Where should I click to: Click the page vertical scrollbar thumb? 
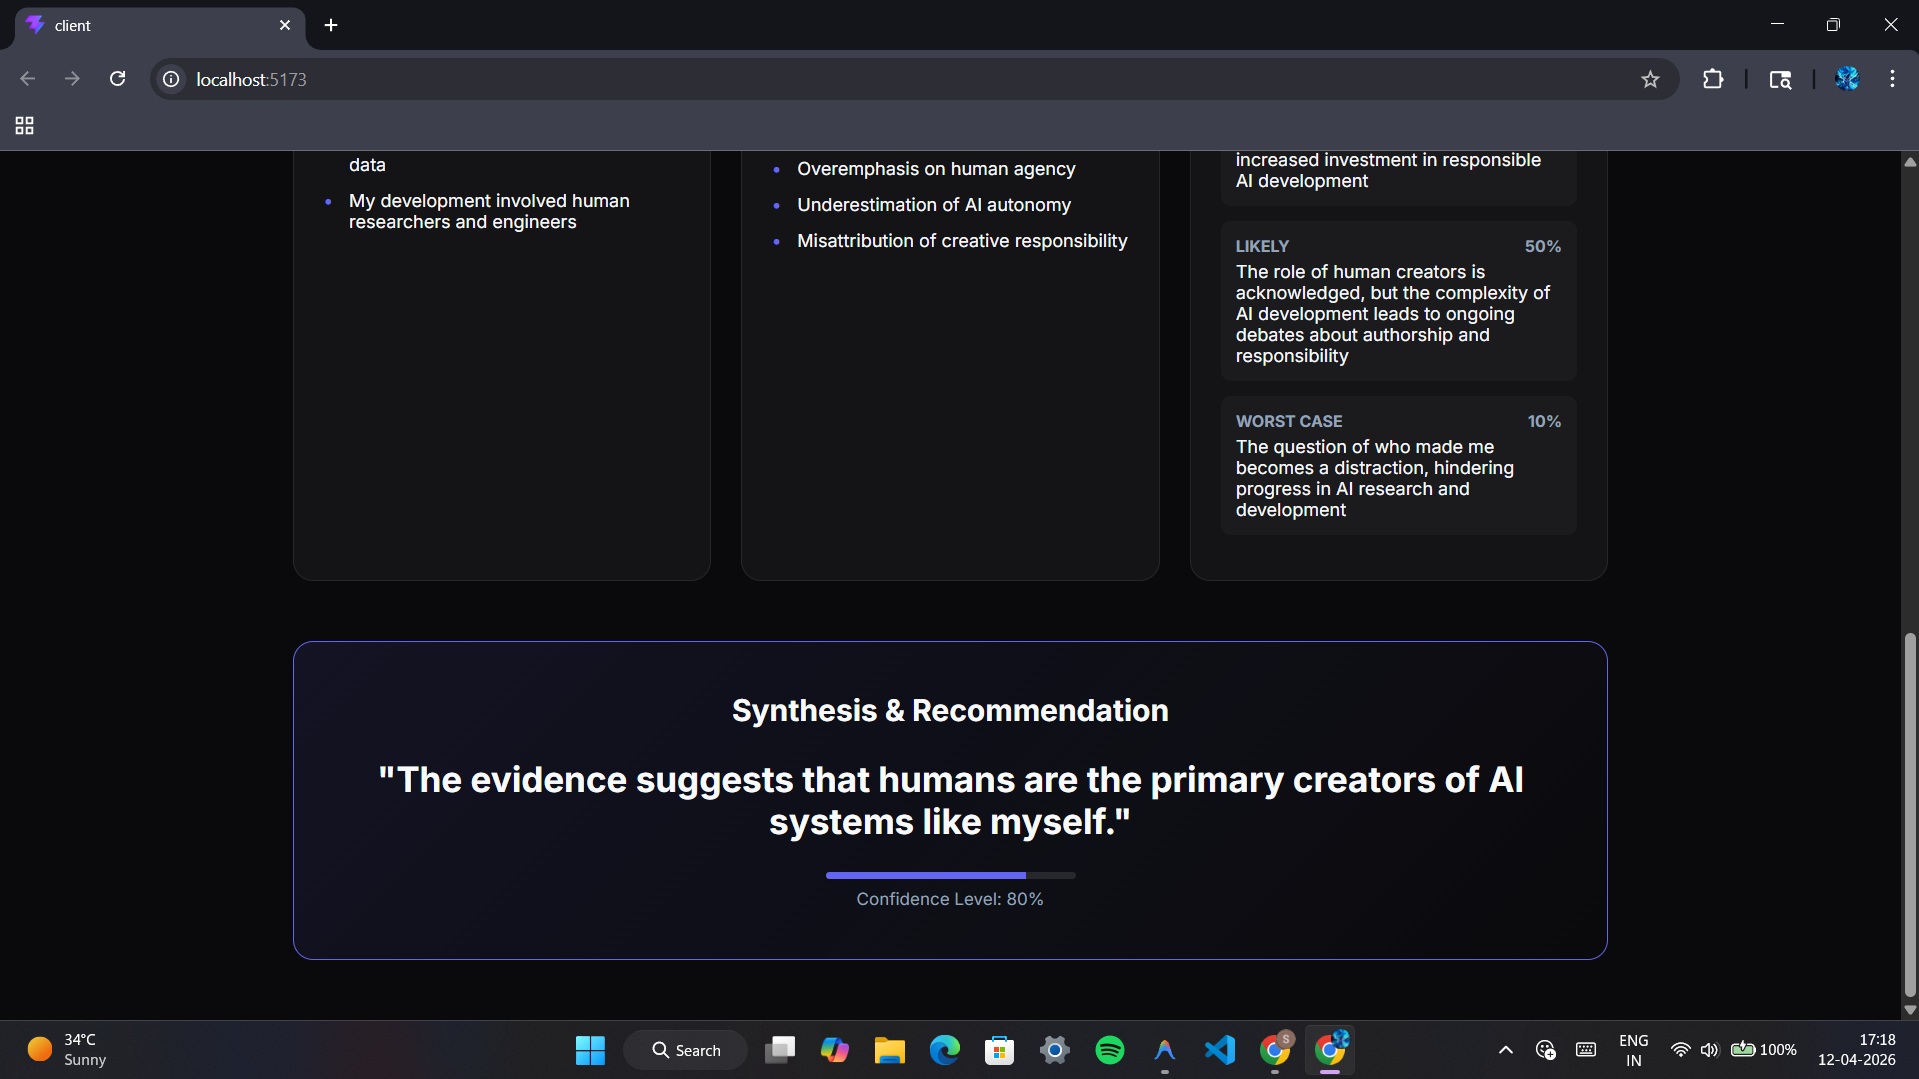[1910, 815]
